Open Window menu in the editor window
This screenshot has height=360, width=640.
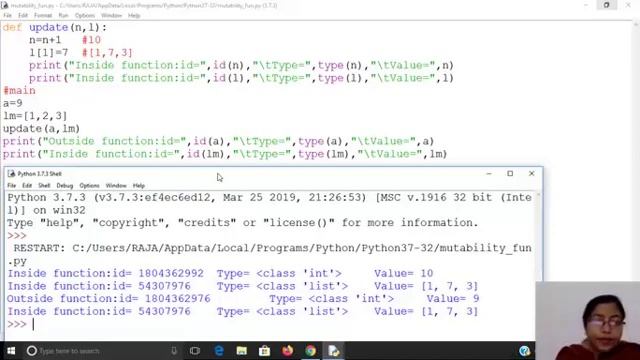point(111,16)
